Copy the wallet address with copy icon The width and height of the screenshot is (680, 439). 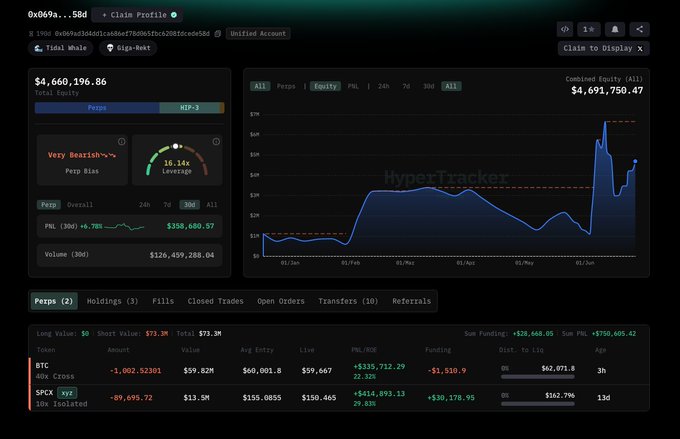pos(218,33)
